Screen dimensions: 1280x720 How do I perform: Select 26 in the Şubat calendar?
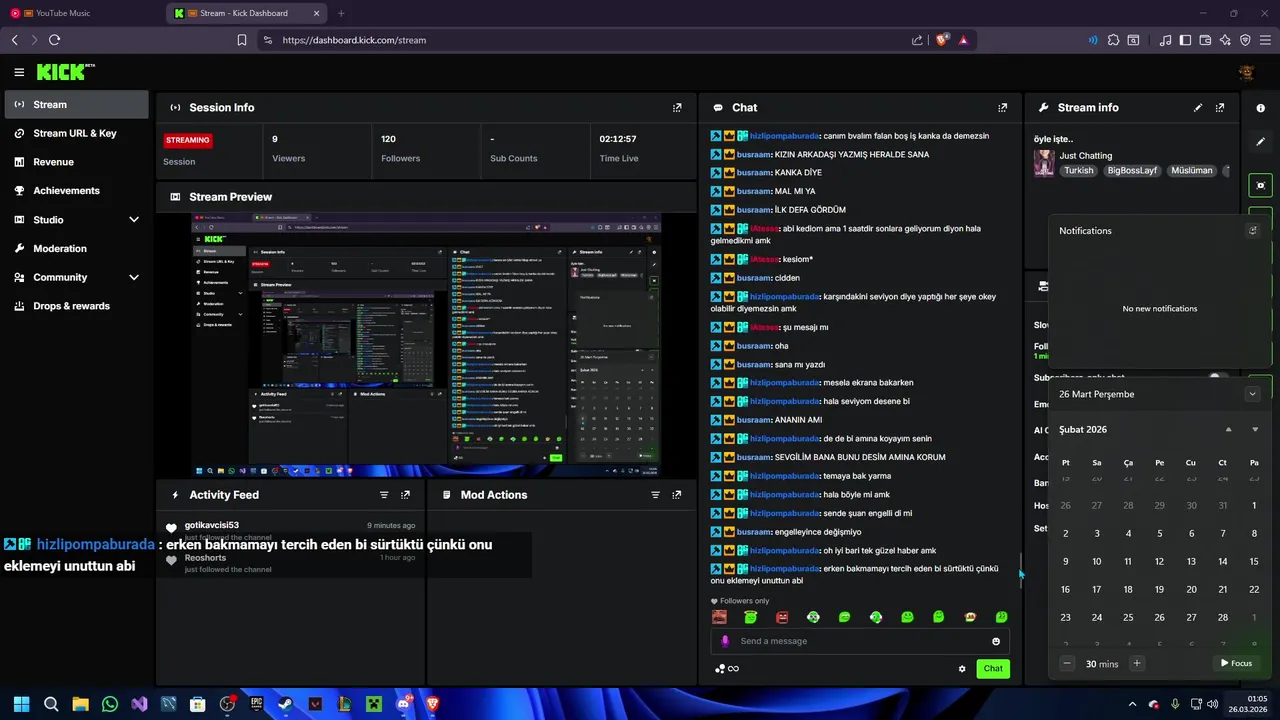pyautogui.click(x=1159, y=617)
